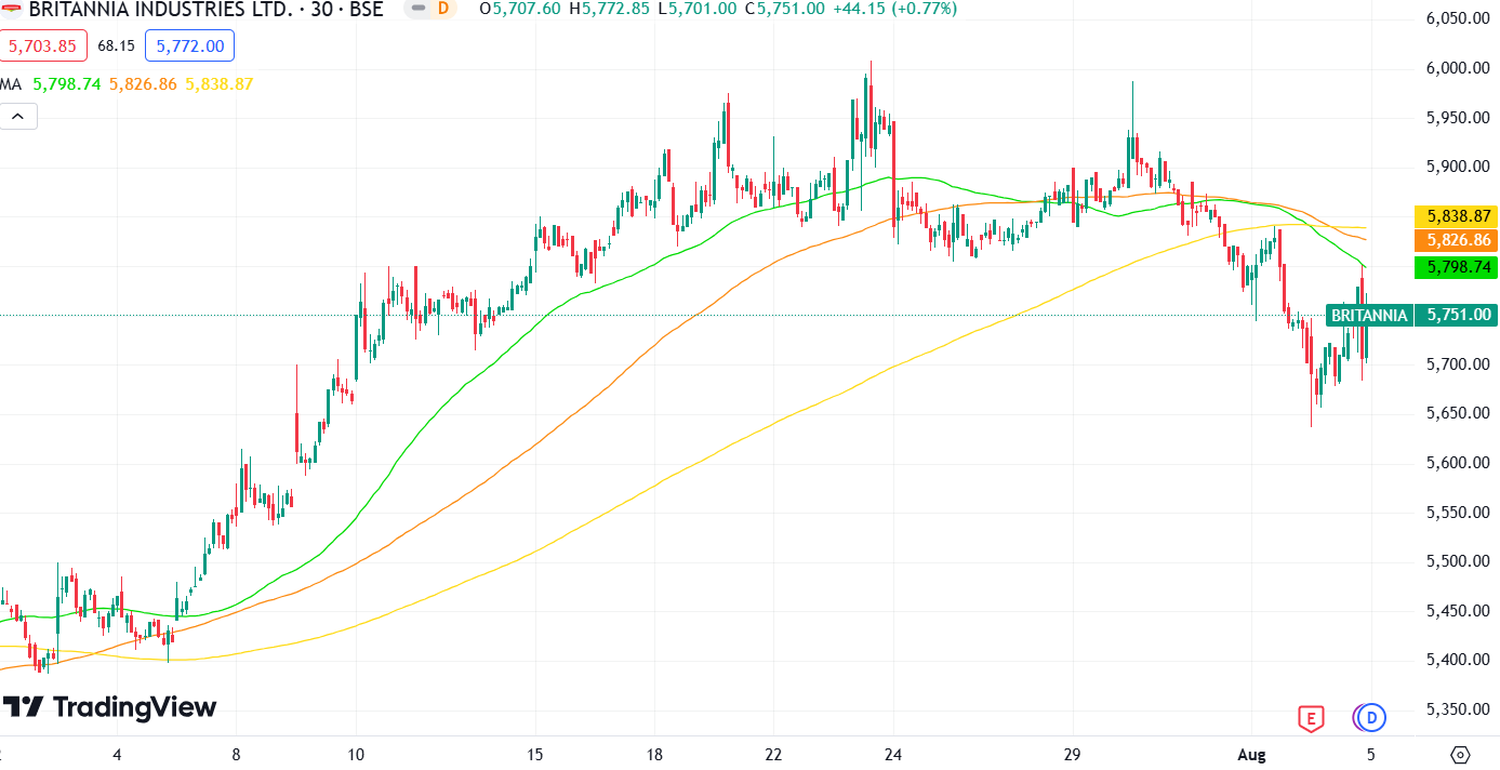Click the Open value 5,707.60

point(527,9)
